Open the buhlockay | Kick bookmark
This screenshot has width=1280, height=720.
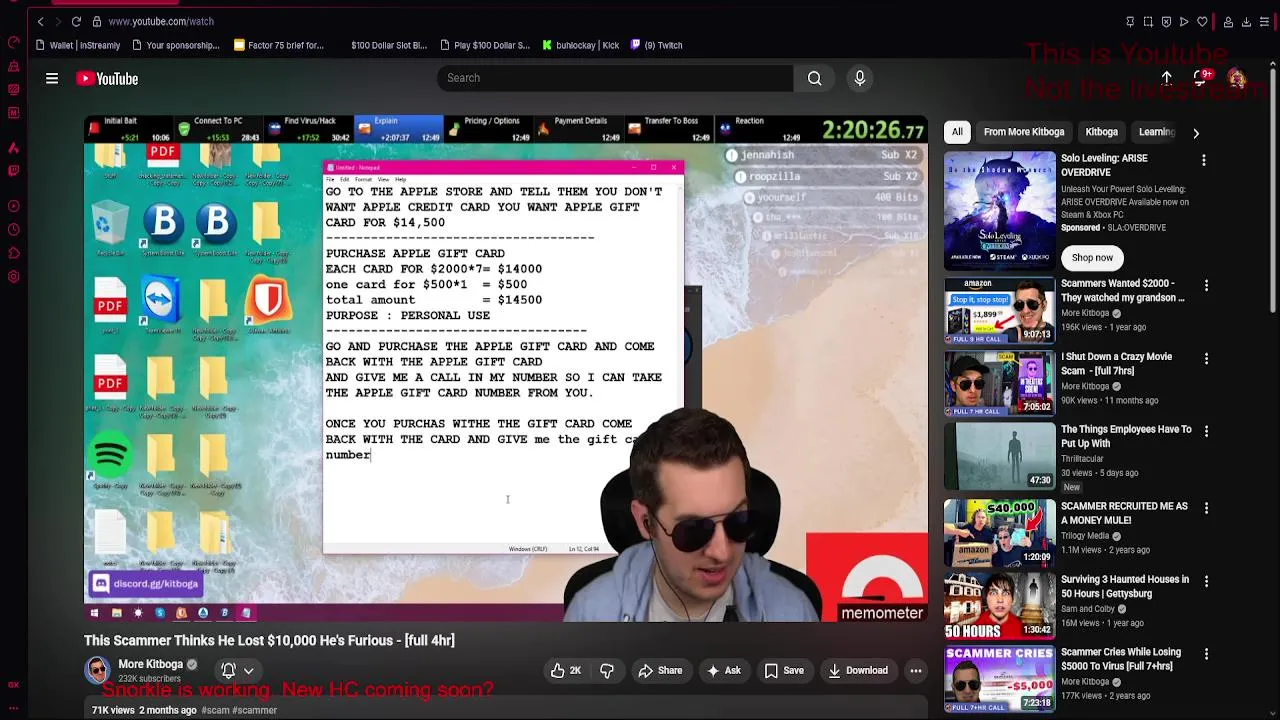click(x=581, y=45)
